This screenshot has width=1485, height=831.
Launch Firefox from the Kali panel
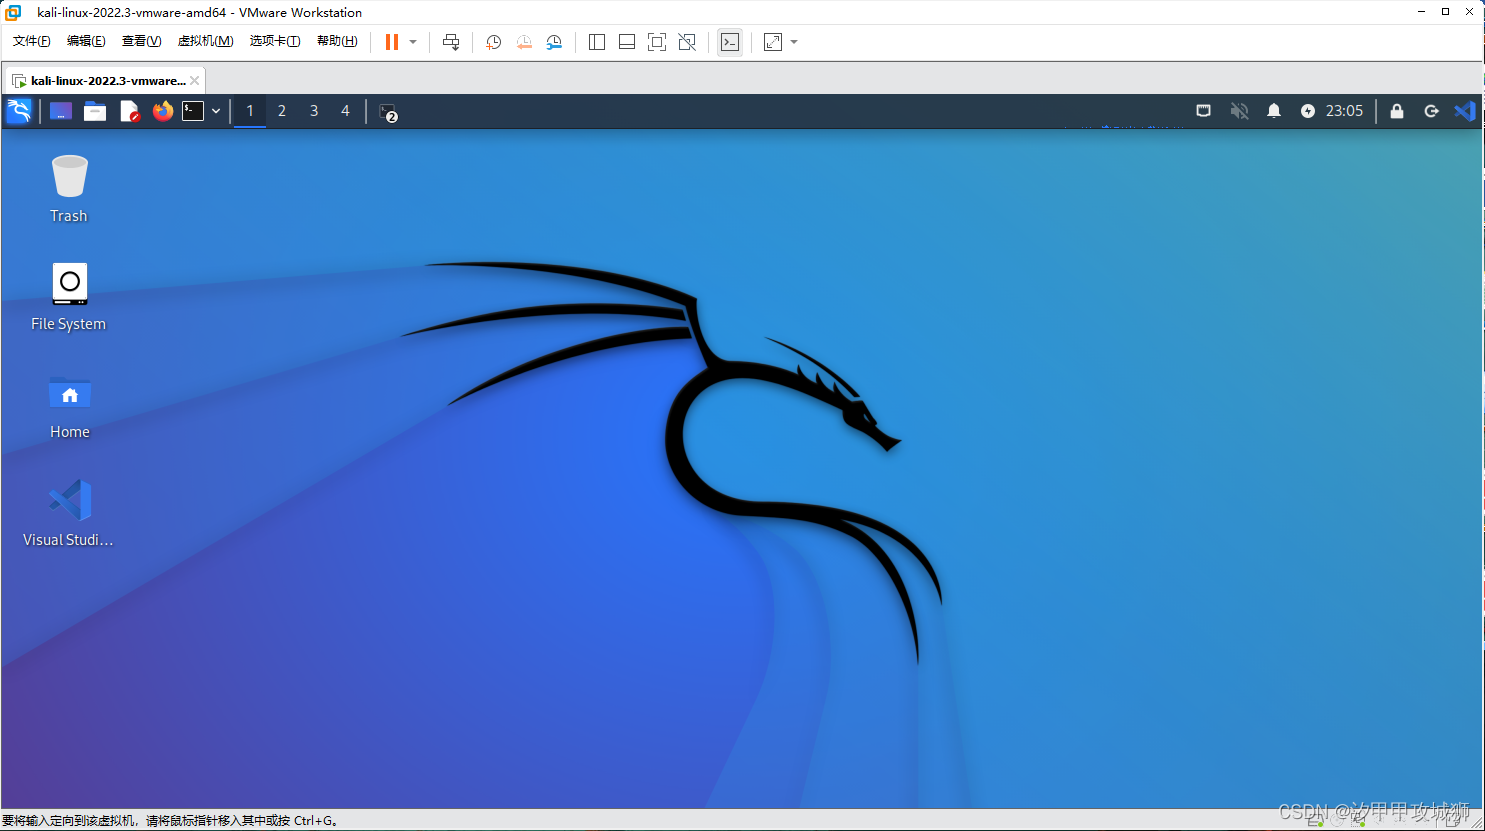click(163, 111)
